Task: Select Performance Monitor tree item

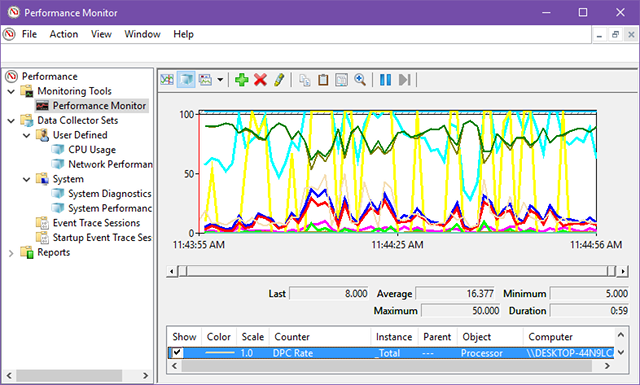Action: [x=99, y=106]
